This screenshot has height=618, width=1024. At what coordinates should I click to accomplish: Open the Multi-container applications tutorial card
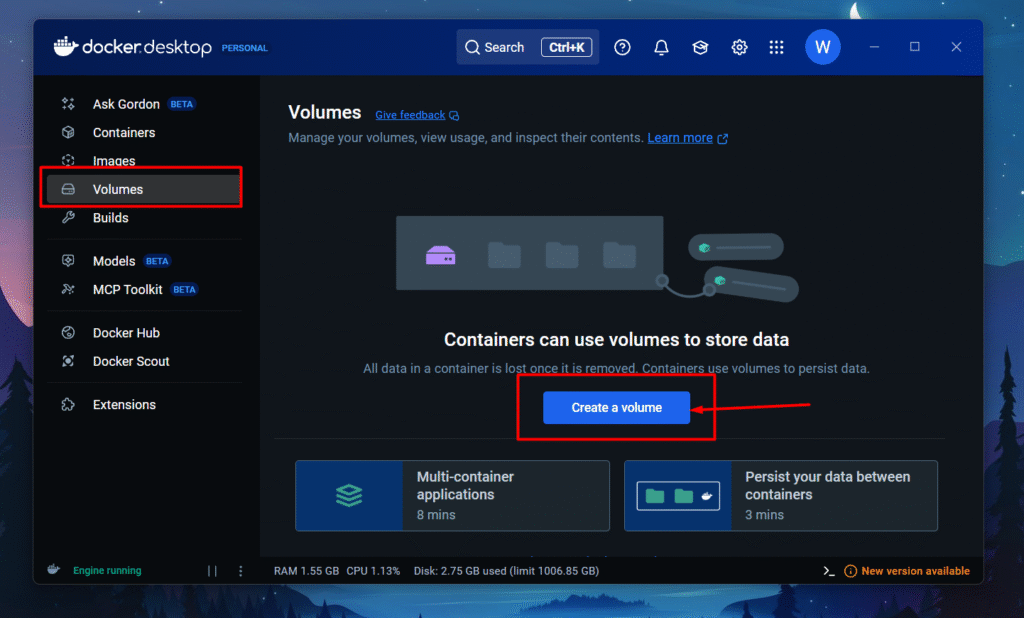(452, 495)
